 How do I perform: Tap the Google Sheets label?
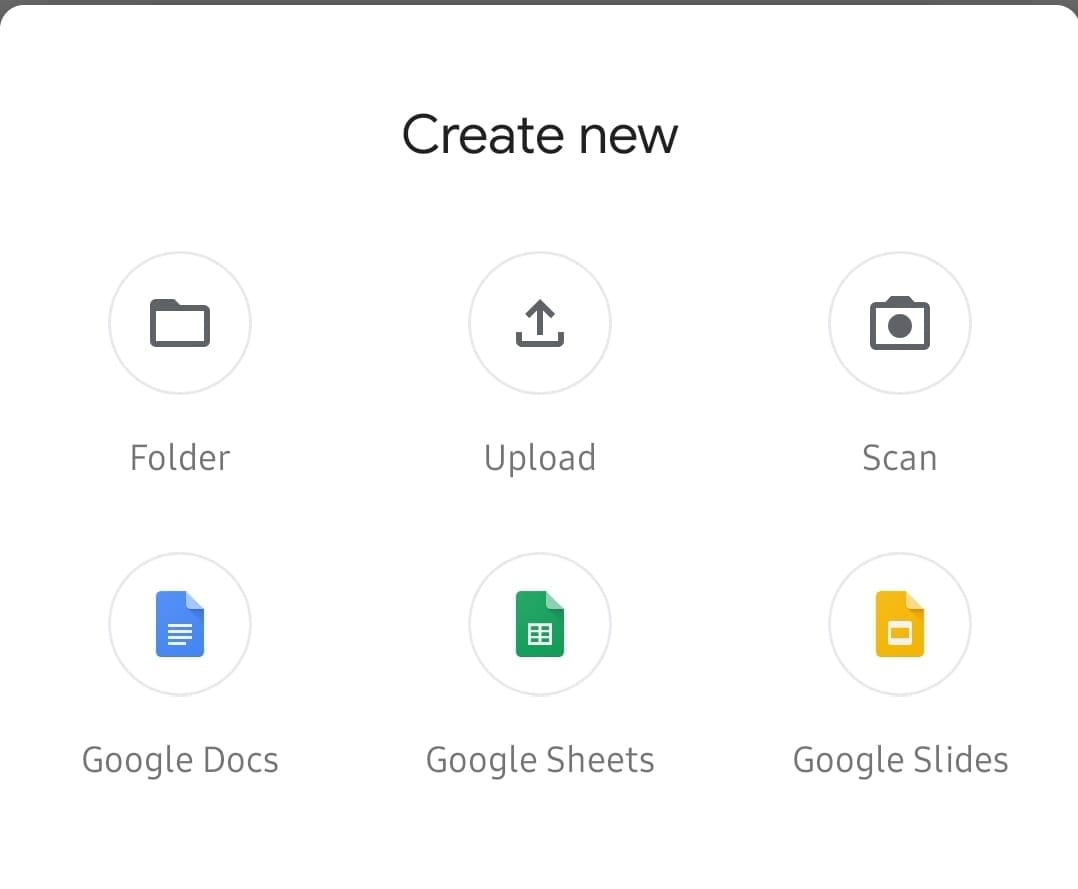(x=540, y=759)
